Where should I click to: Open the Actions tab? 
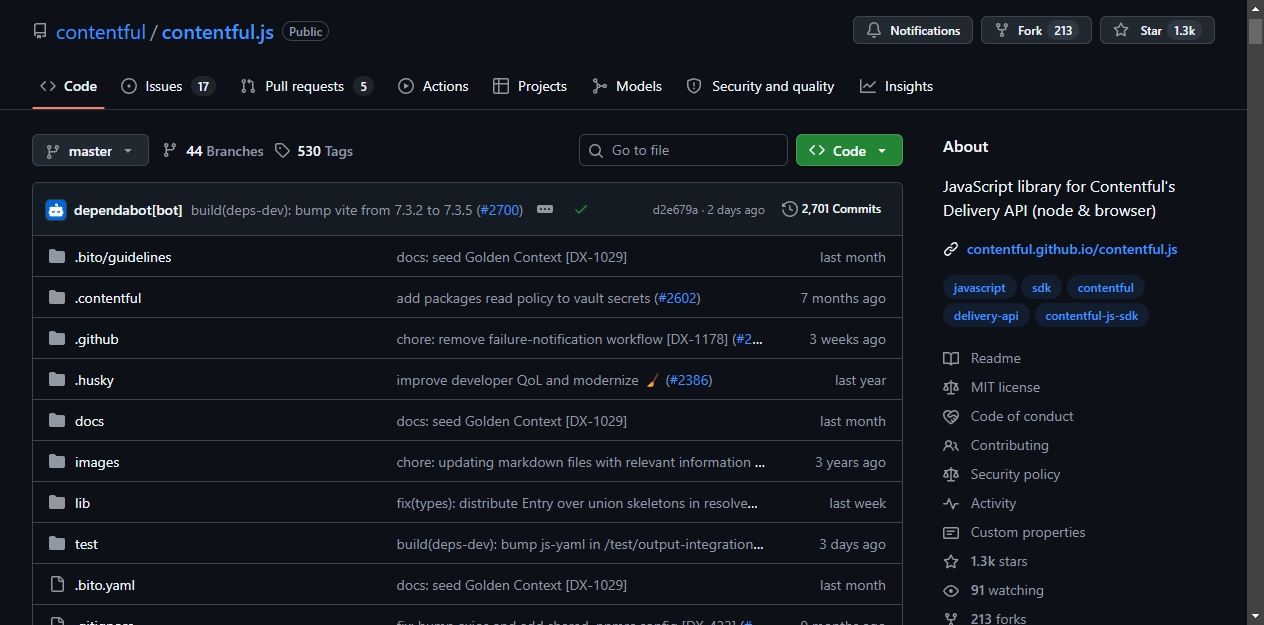tap(433, 86)
